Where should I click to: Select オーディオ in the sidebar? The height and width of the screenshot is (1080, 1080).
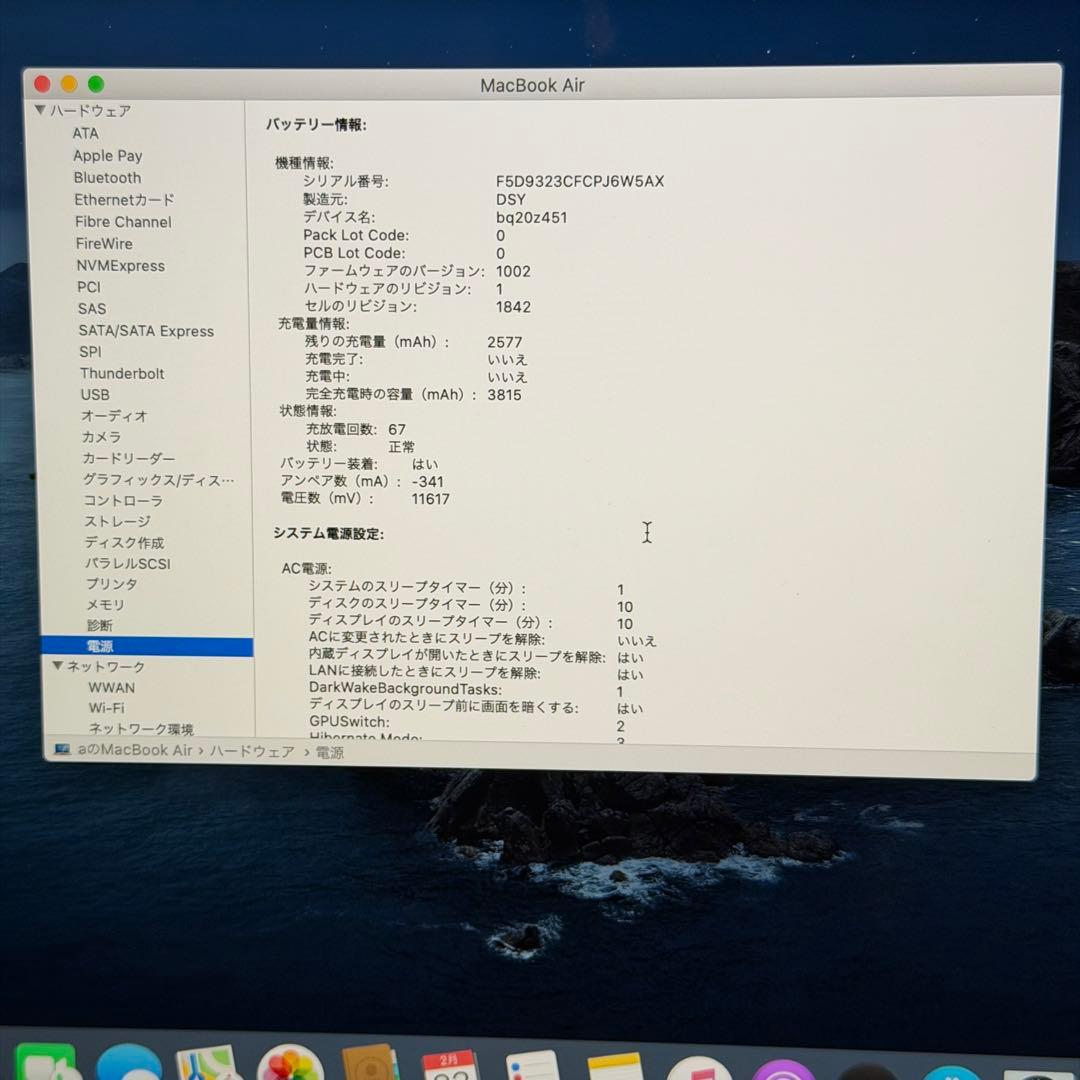pyautogui.click(x=114, y=416)
